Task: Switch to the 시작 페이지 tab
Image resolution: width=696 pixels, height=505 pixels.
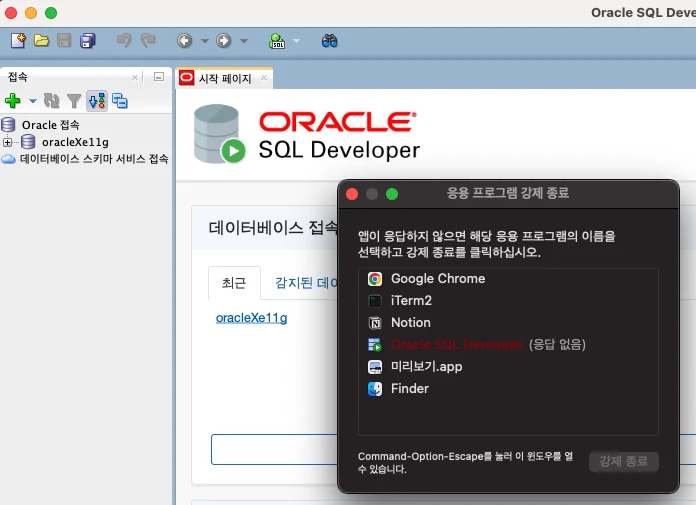Action: (225, 79)
